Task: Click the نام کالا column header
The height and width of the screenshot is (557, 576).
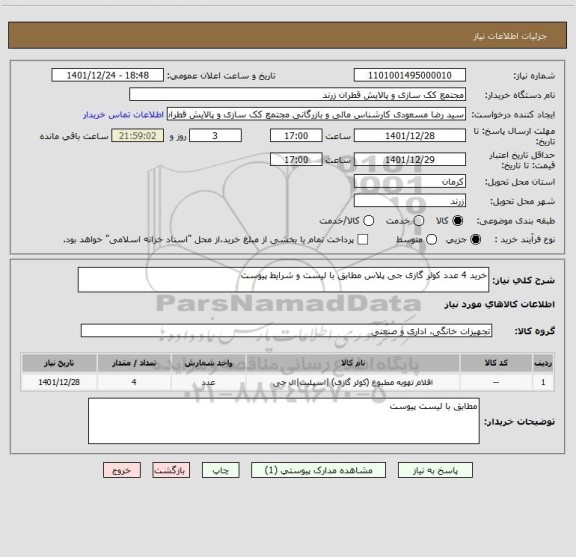Action: click(353, 363)
